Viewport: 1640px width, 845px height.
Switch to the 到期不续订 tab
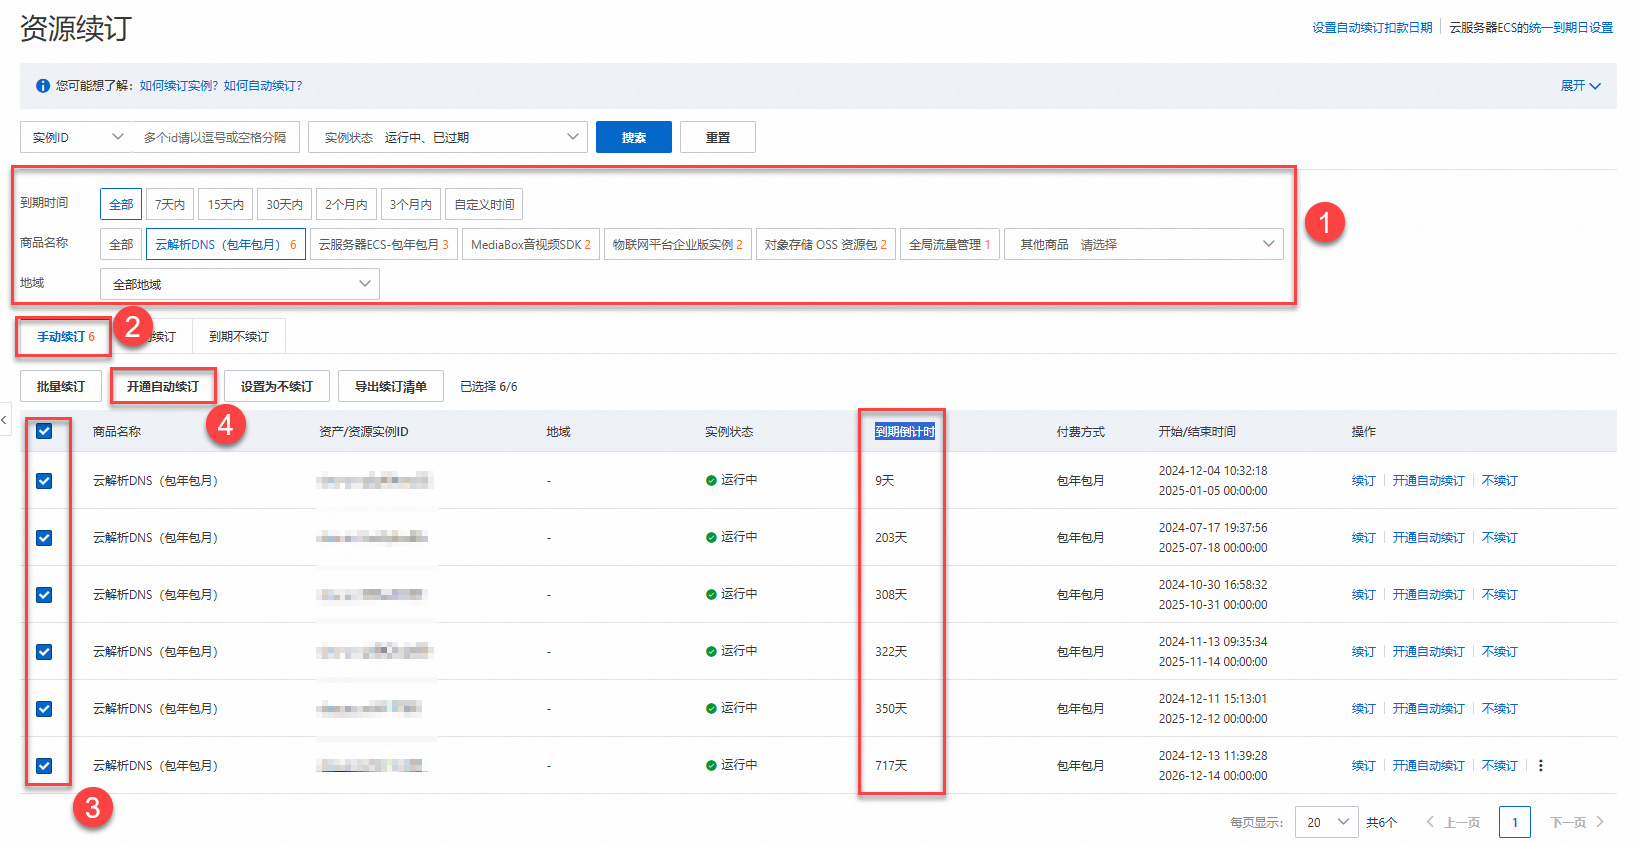pos(239,337)
